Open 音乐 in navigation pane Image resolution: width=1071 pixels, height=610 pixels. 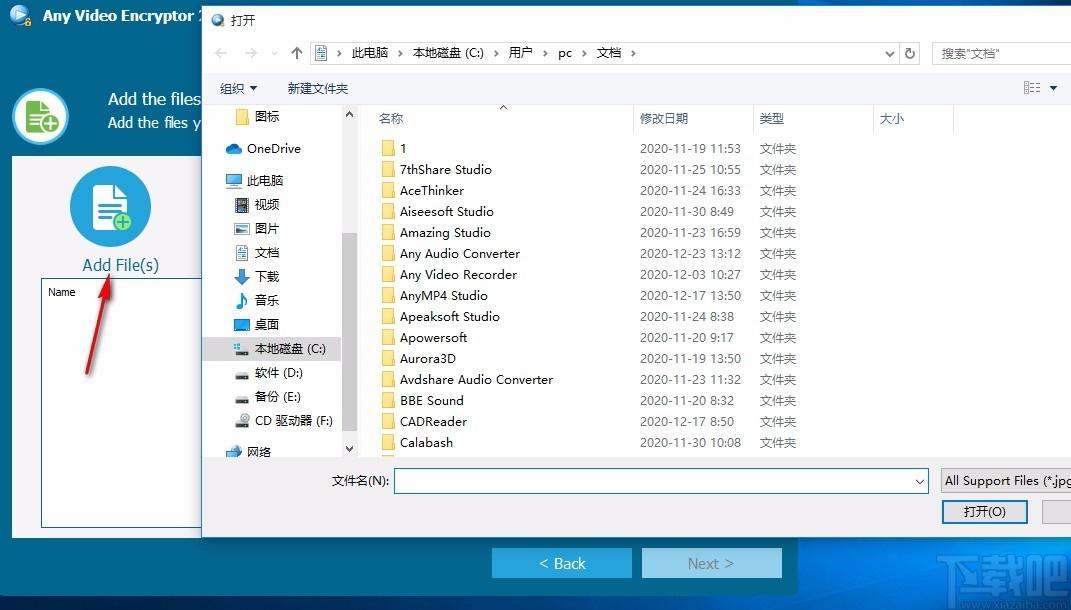coord(257,300)
